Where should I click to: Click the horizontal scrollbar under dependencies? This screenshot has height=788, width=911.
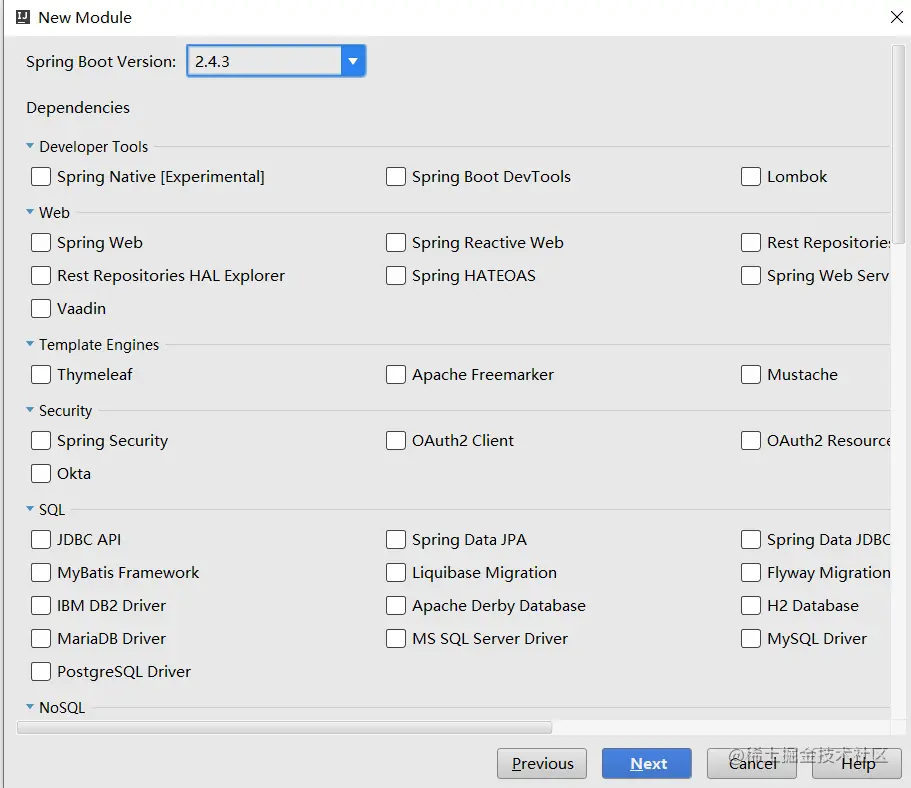[284, 728]
